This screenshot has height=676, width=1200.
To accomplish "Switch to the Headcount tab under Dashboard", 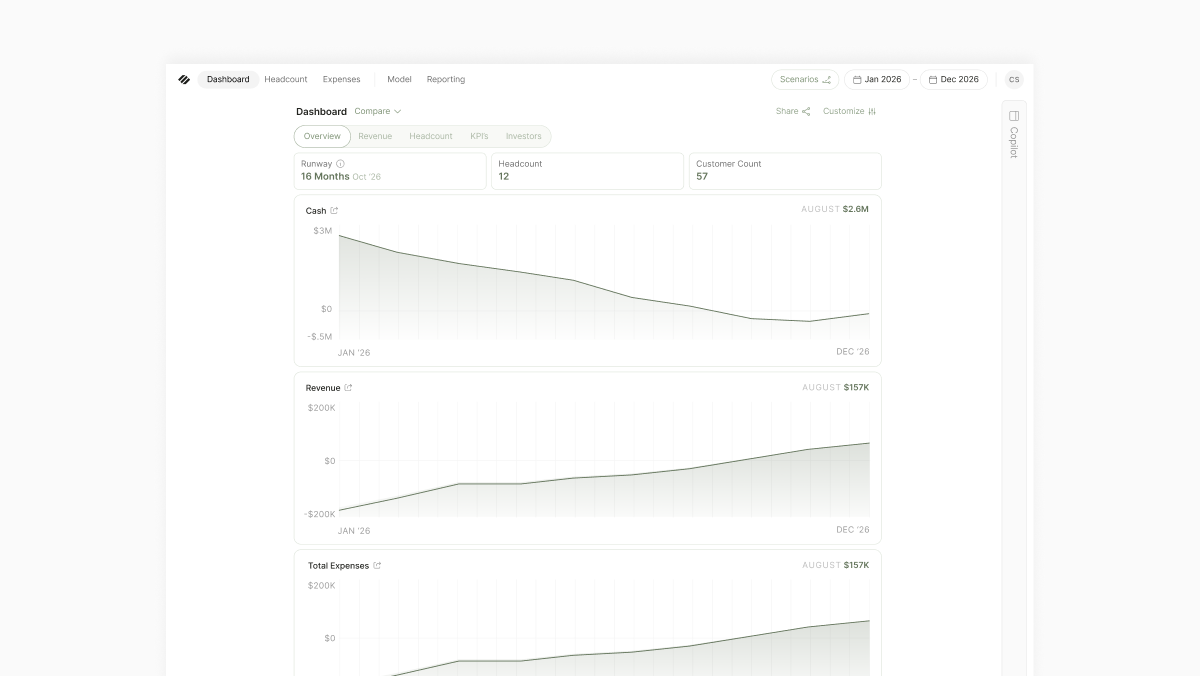I will (431, 136).
